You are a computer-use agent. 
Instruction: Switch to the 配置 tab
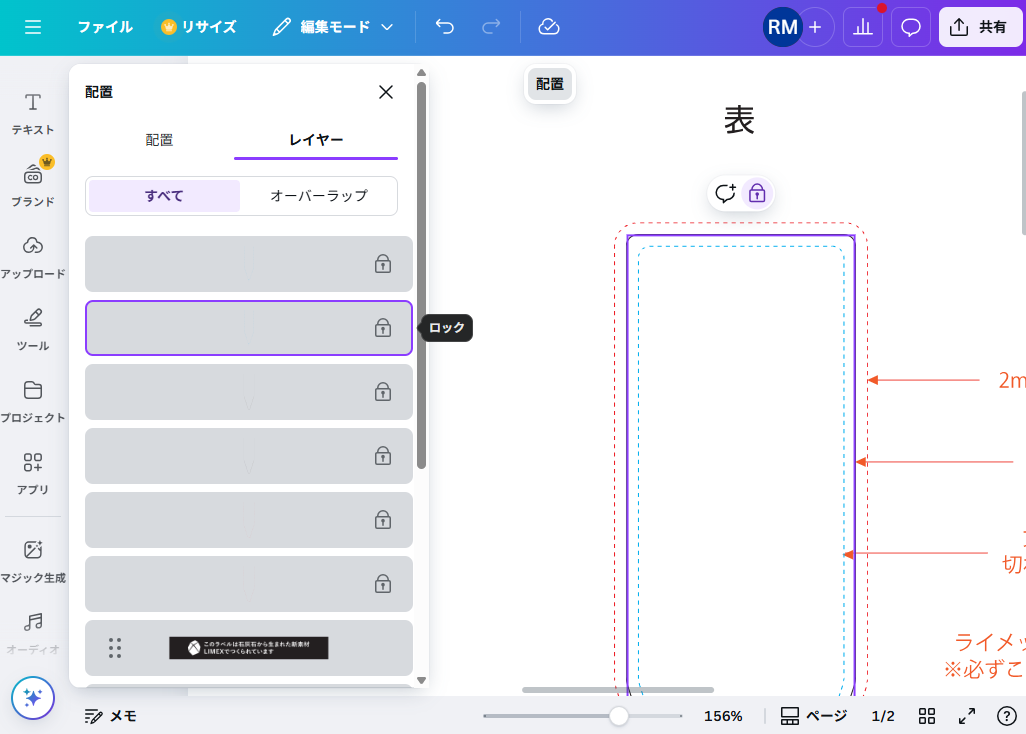pyautogui.click(x=159, y=140)
